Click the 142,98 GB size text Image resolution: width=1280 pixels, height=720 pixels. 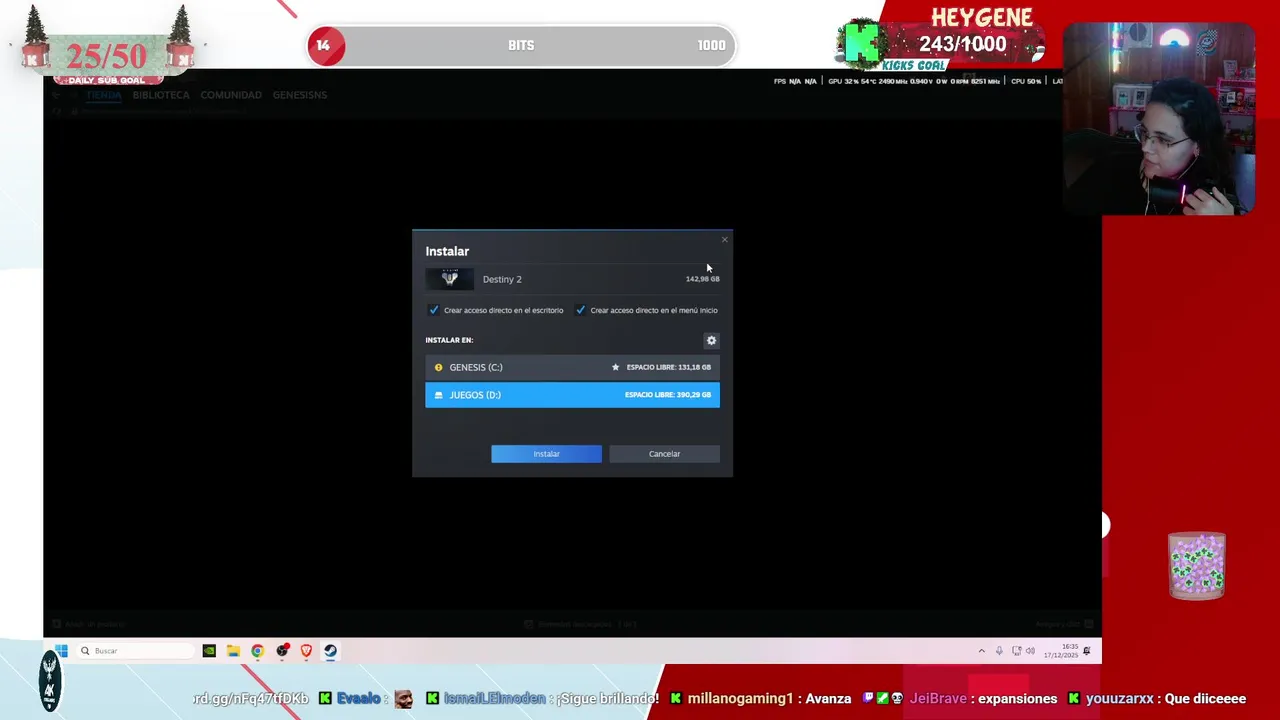pyautogui.click(x=702, y=279)
